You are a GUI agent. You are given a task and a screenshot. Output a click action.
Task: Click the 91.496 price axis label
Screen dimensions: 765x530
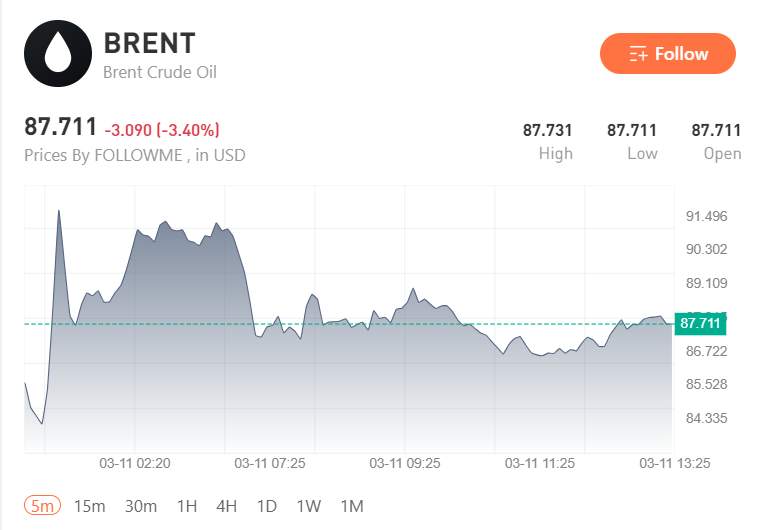click(x=706, y=216)
